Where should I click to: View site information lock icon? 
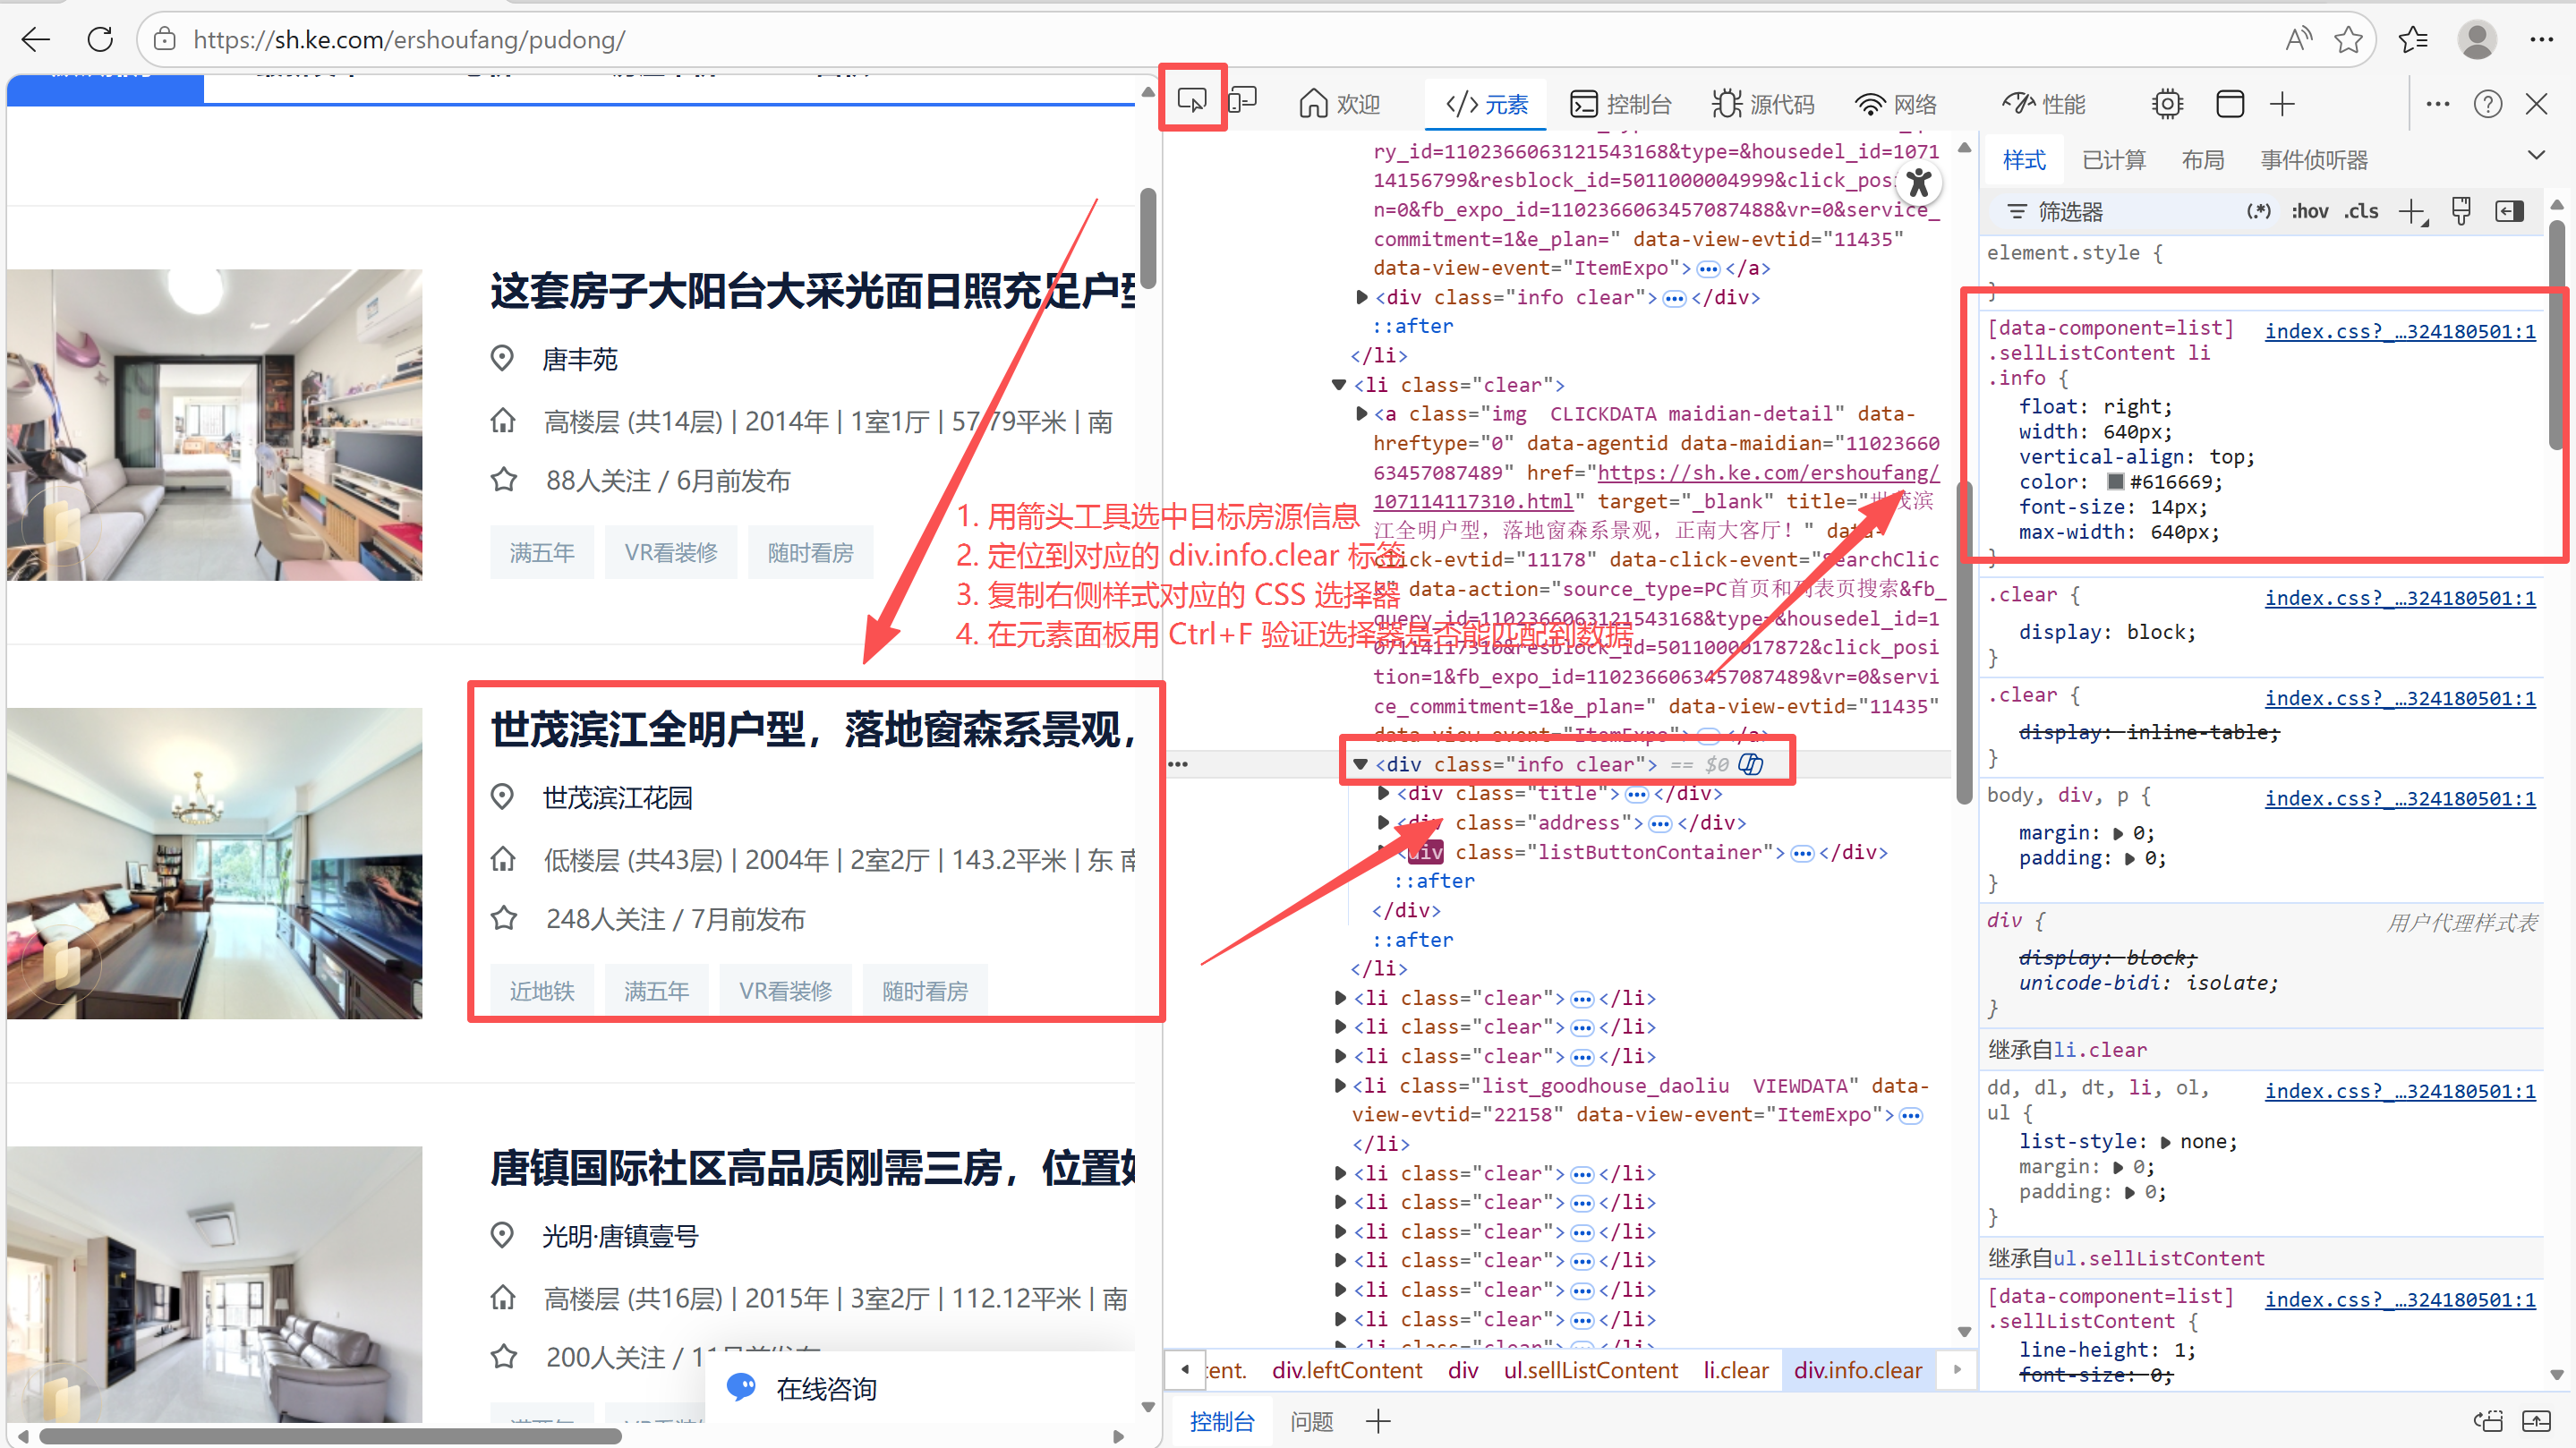[165, 40]
